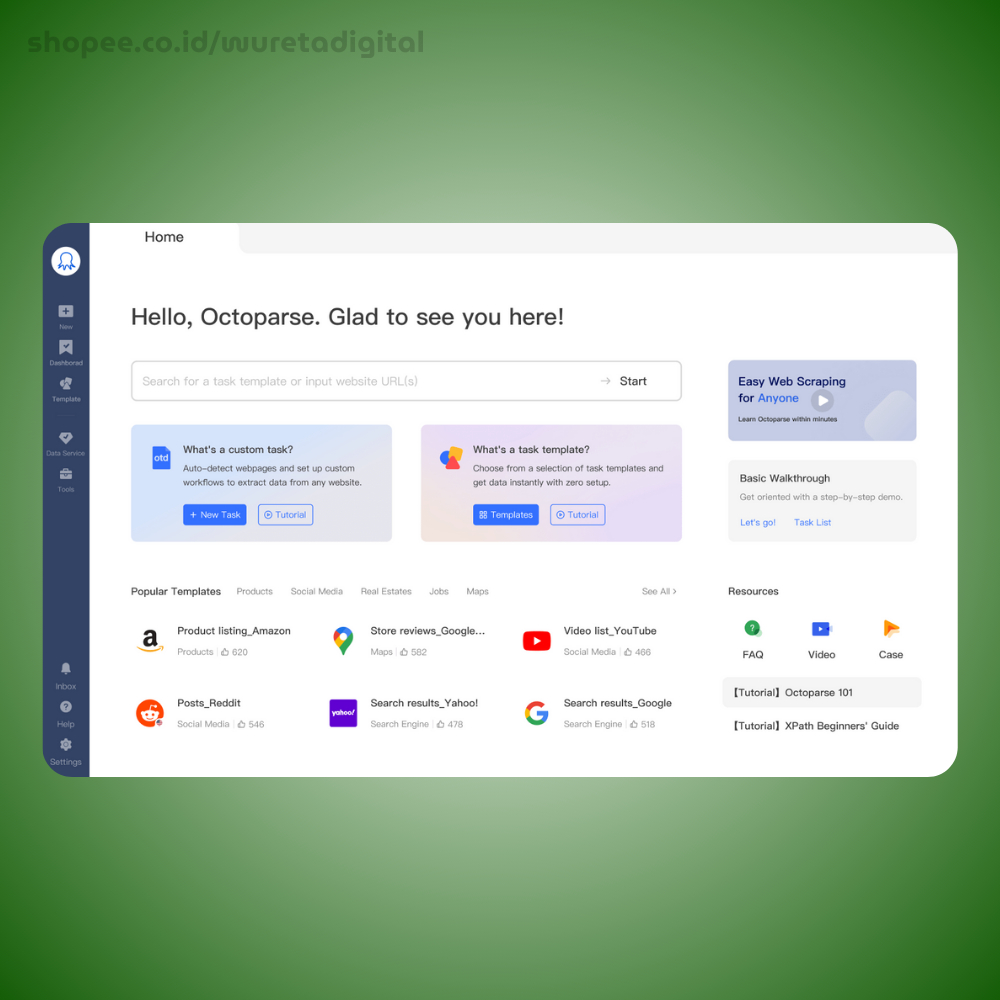This screenshot has width=1000, height=1000.
Task: Click the colorful shapes icon in task template card
Action: click(x=451, y=457)
